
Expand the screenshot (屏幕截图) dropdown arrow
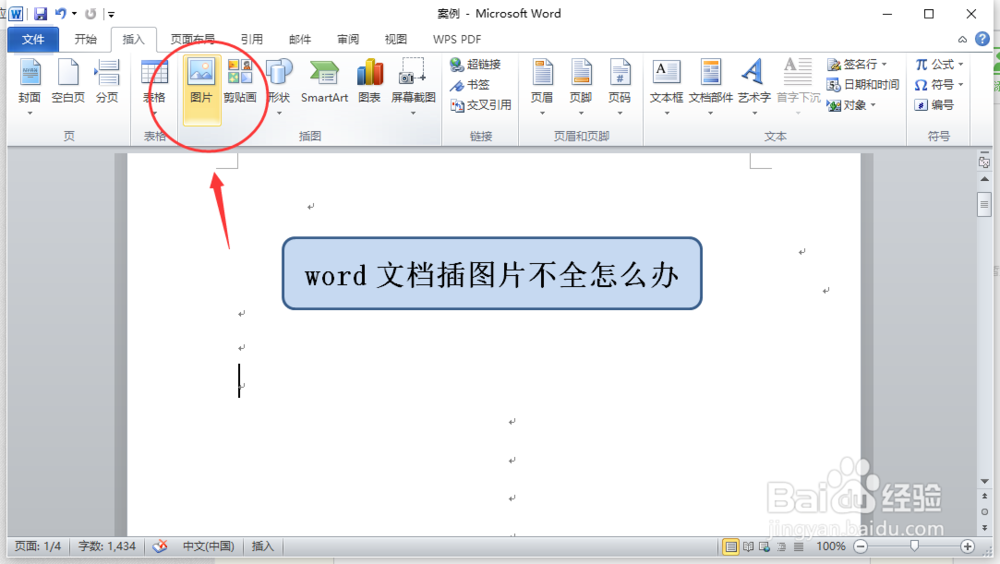tap(413, 114)
